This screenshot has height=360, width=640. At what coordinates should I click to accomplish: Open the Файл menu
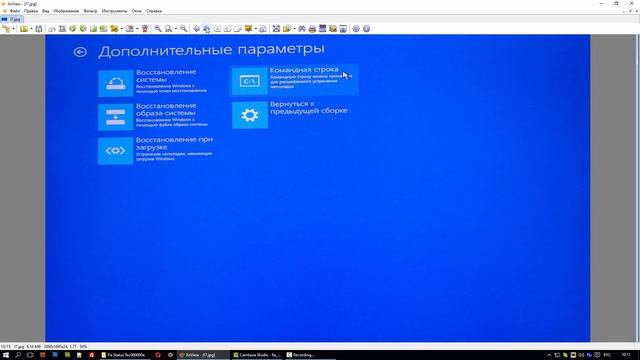coord(15,11)
